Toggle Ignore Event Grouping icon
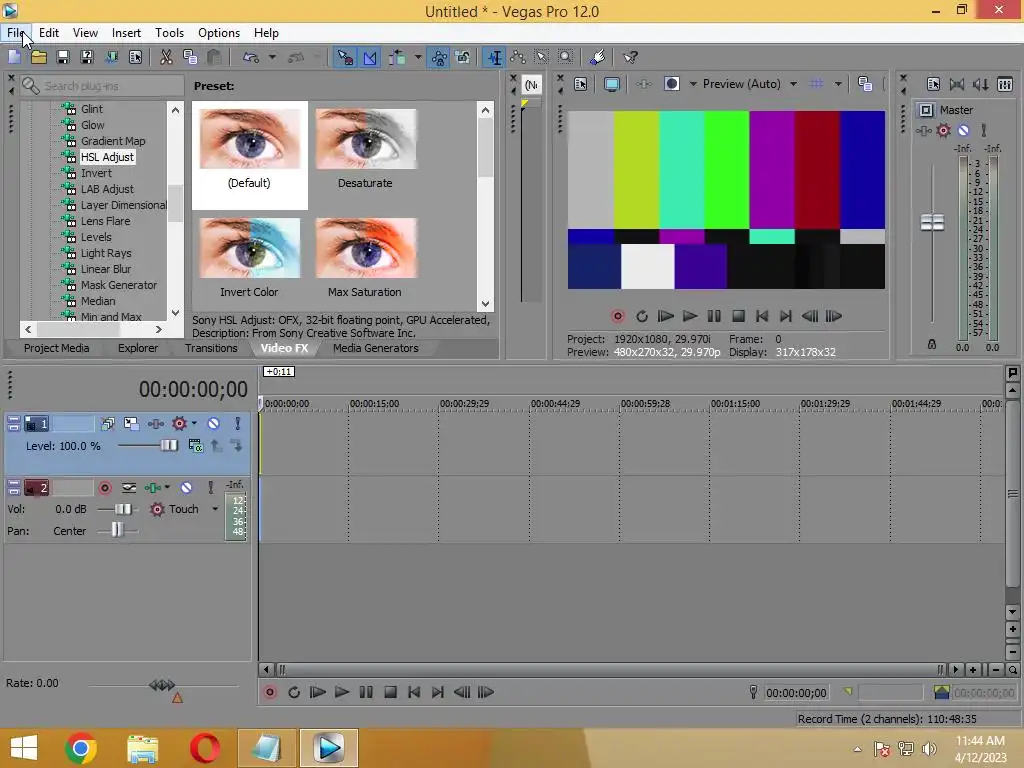 (463, 57)
